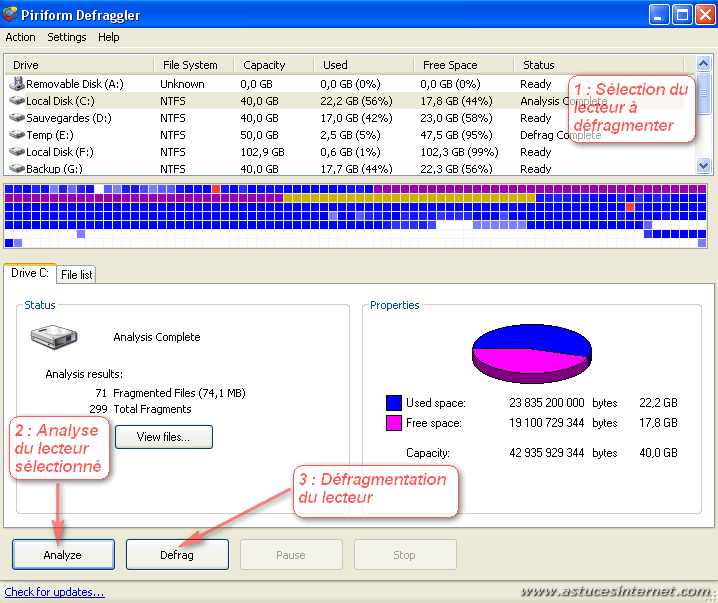Click the magenta Free space legend swatch

tap(393, 423)
